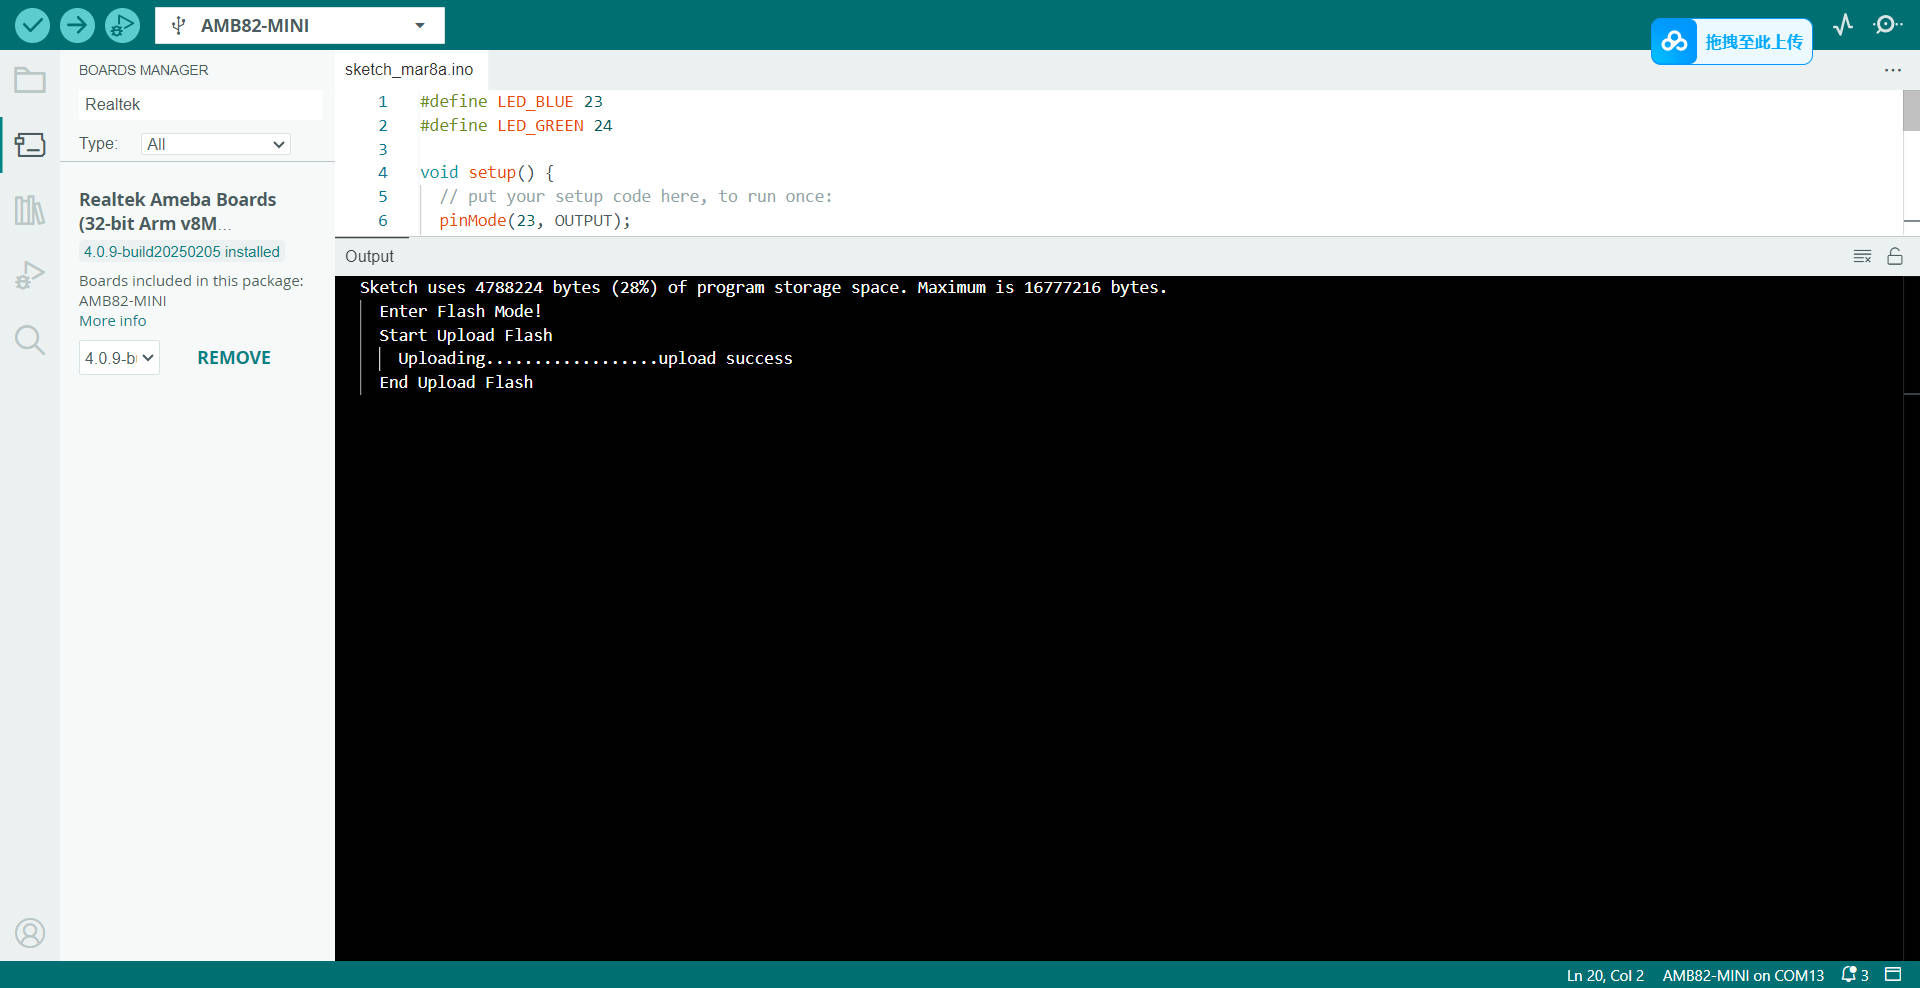This screenshot has width=1920, height=988.
Task: Open the notifications bell with 3 count
Action: click(1855, 975)
